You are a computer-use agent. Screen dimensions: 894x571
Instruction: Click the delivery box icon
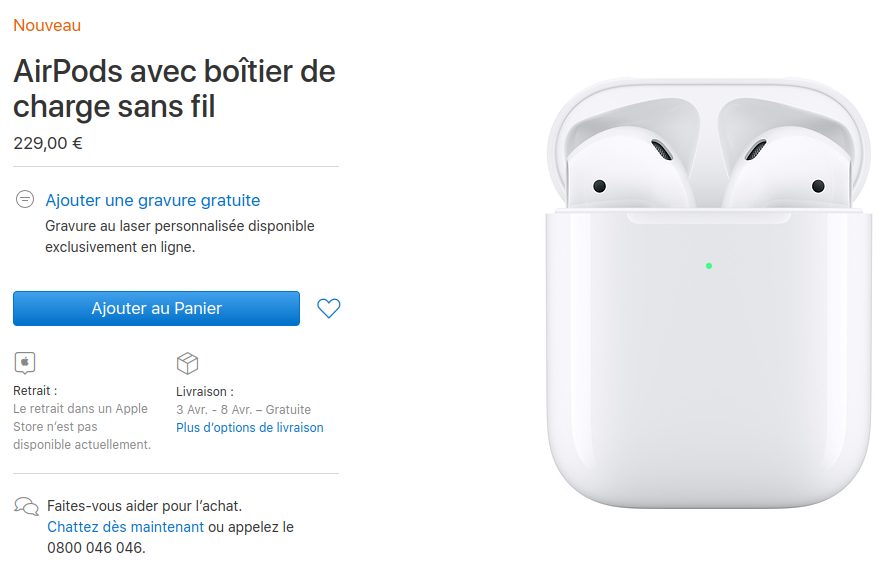(x=187, y=363)
